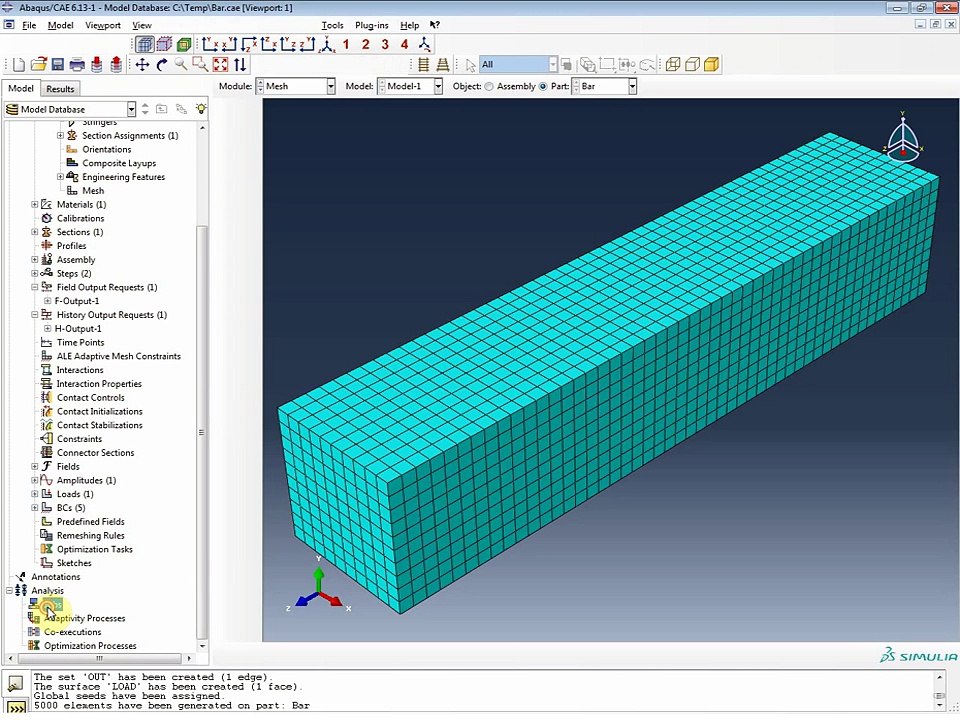The width and height of the screenshot is (960, 720).
Task: Expand the BCs (5) tree node
Action: coord(35,508)
